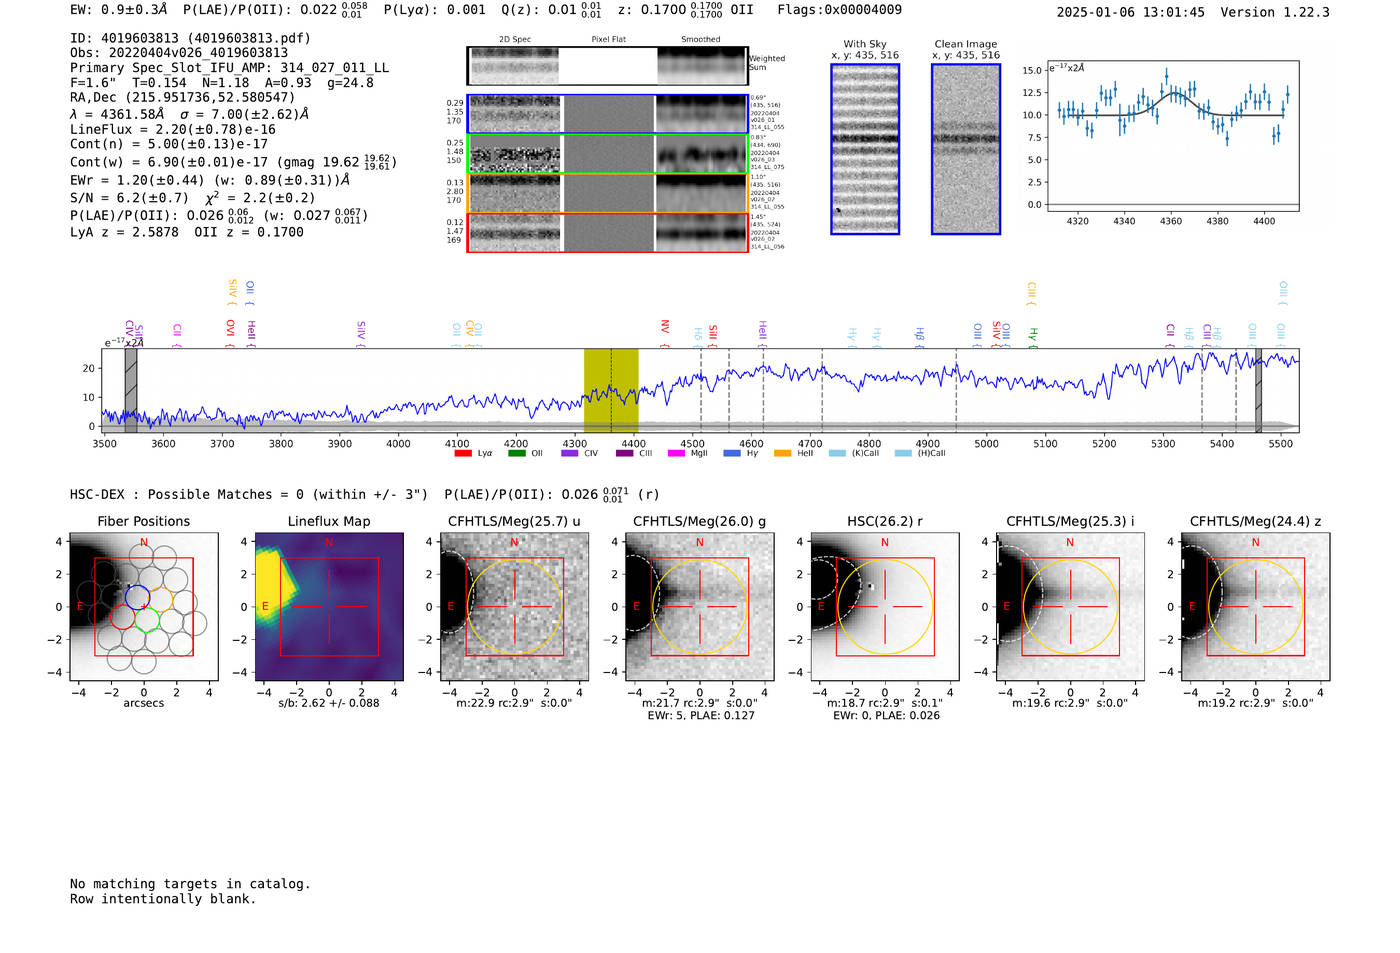Click 'No matching targets in catalog.' text

pyautogui.click(x=190, y=884)
